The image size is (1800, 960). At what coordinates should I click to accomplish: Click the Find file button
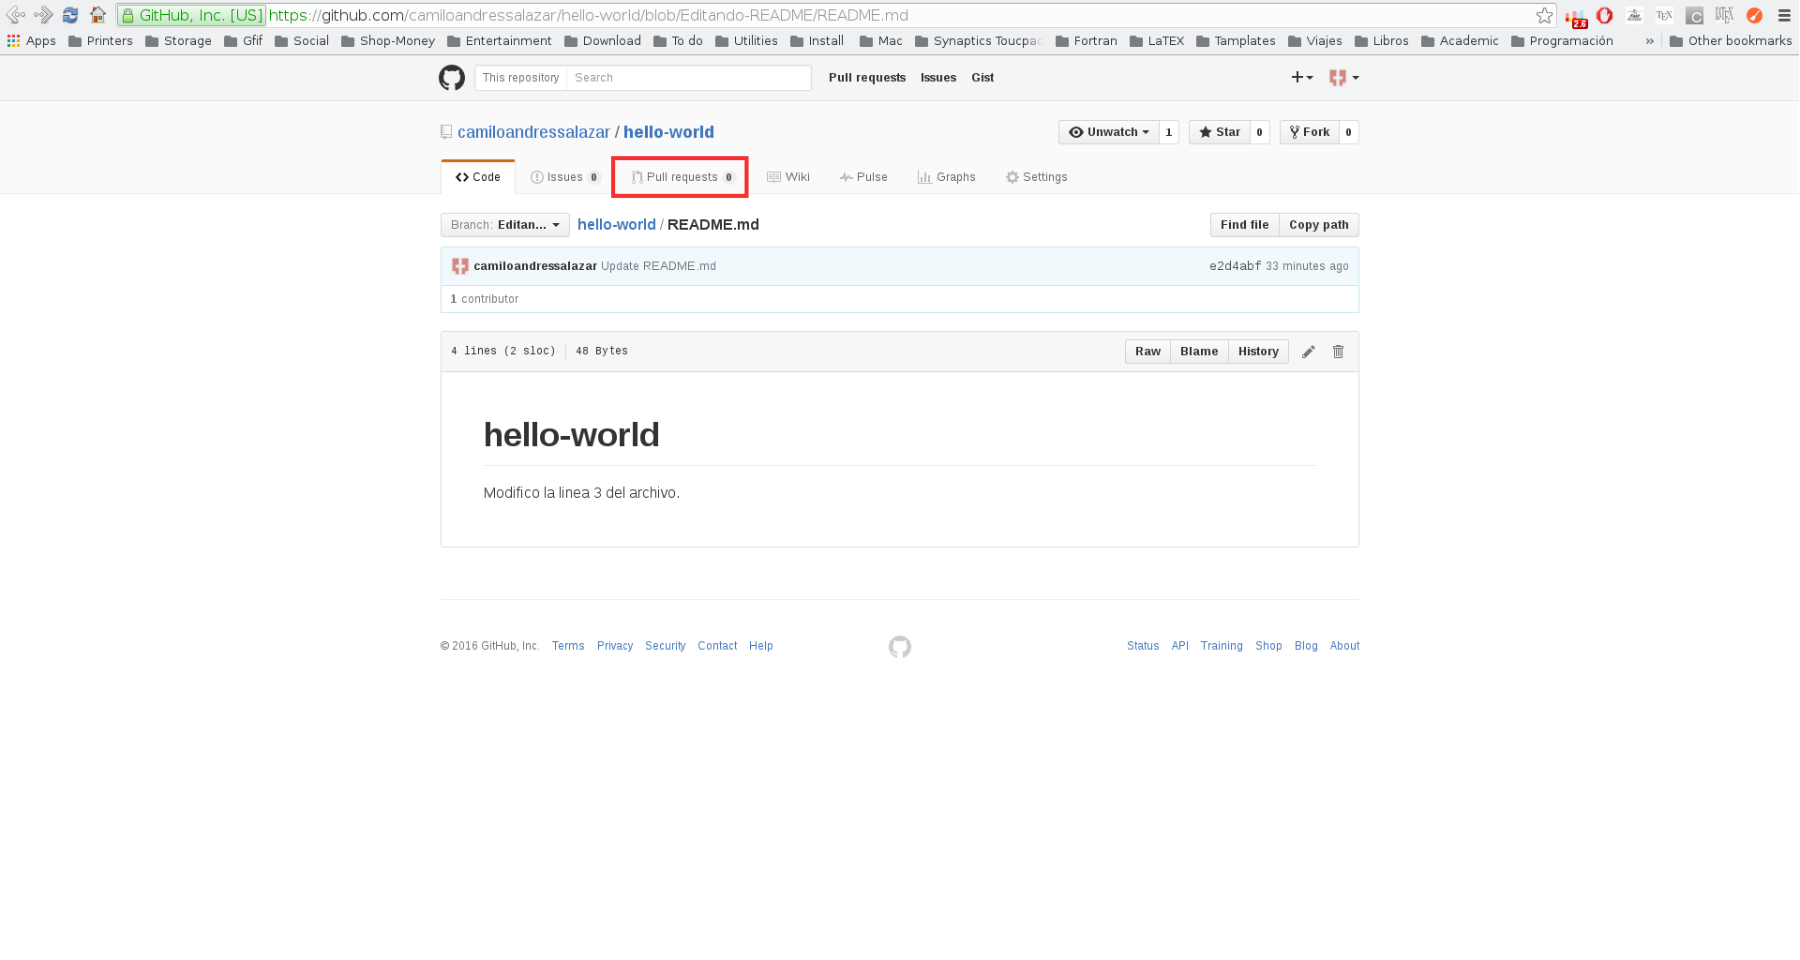click(1244, 225)
